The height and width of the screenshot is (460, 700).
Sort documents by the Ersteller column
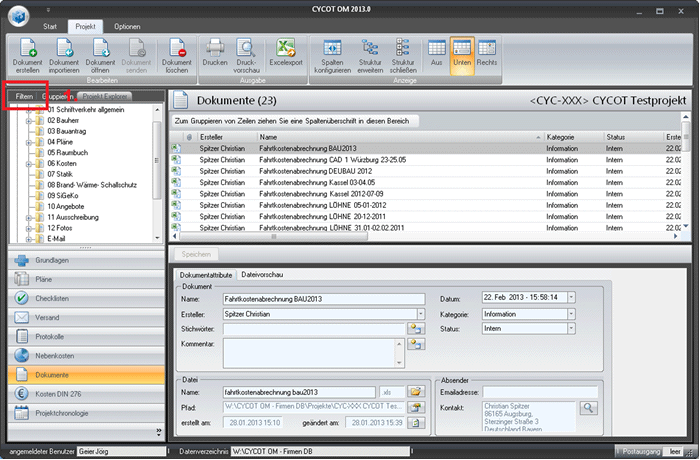pyautogui.click(x=227, y=137)
